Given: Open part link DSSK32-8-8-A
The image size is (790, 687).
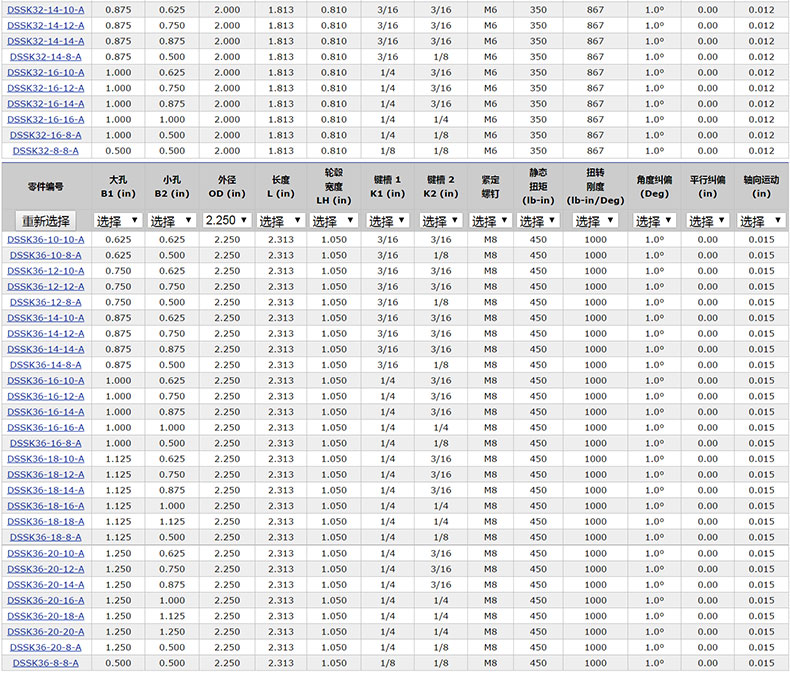Looking at the screenshot, I should pos(46,151).
